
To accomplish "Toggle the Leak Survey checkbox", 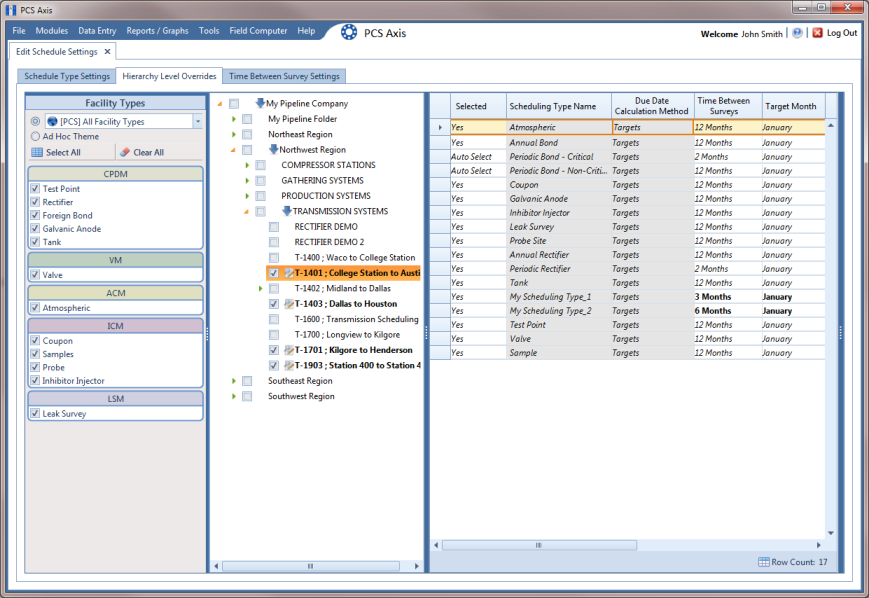I will point(35,413).
